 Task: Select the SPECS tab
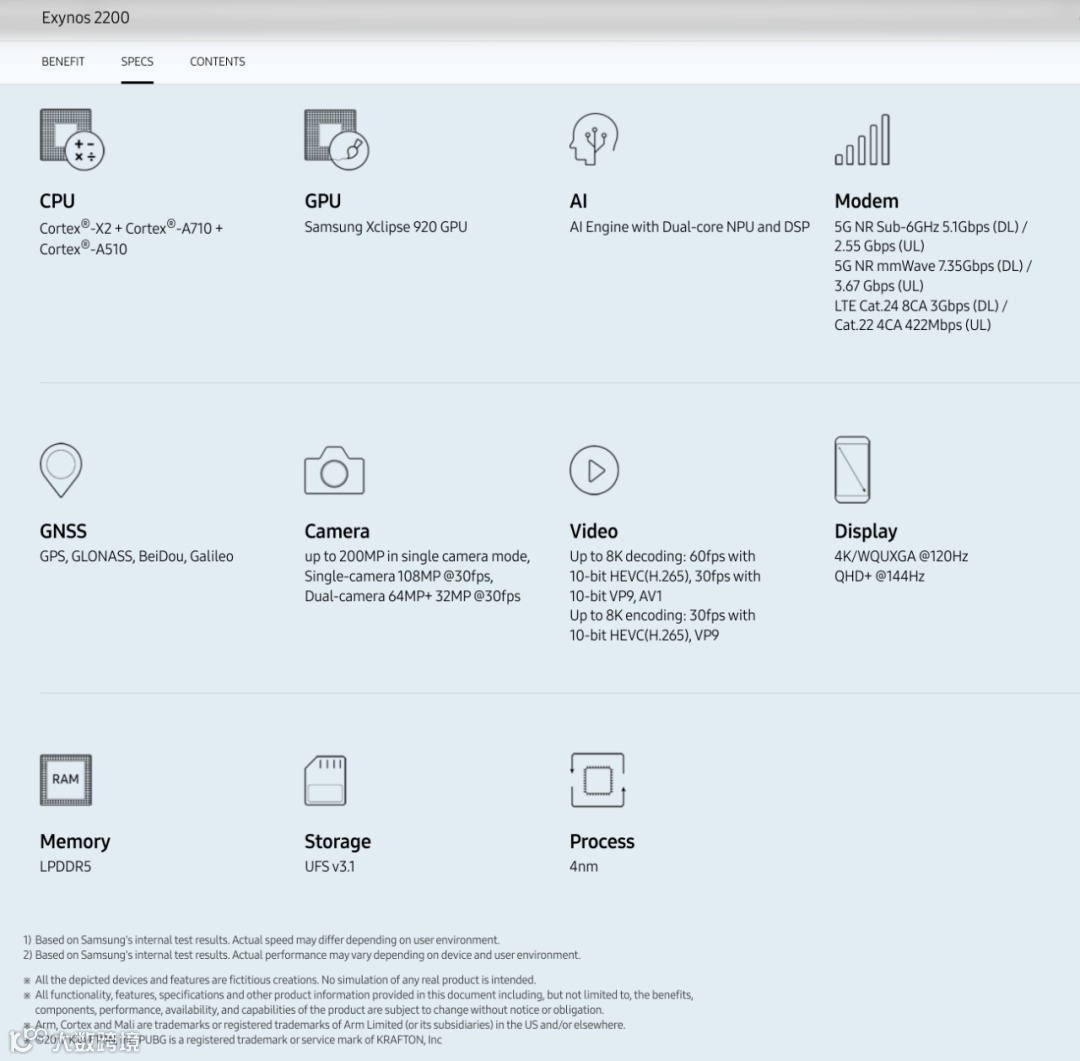137,61
